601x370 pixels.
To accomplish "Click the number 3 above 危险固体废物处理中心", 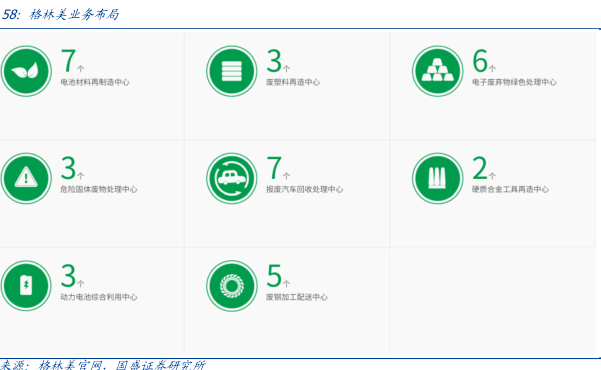I will pyautogui.click(x=68, y=168).
